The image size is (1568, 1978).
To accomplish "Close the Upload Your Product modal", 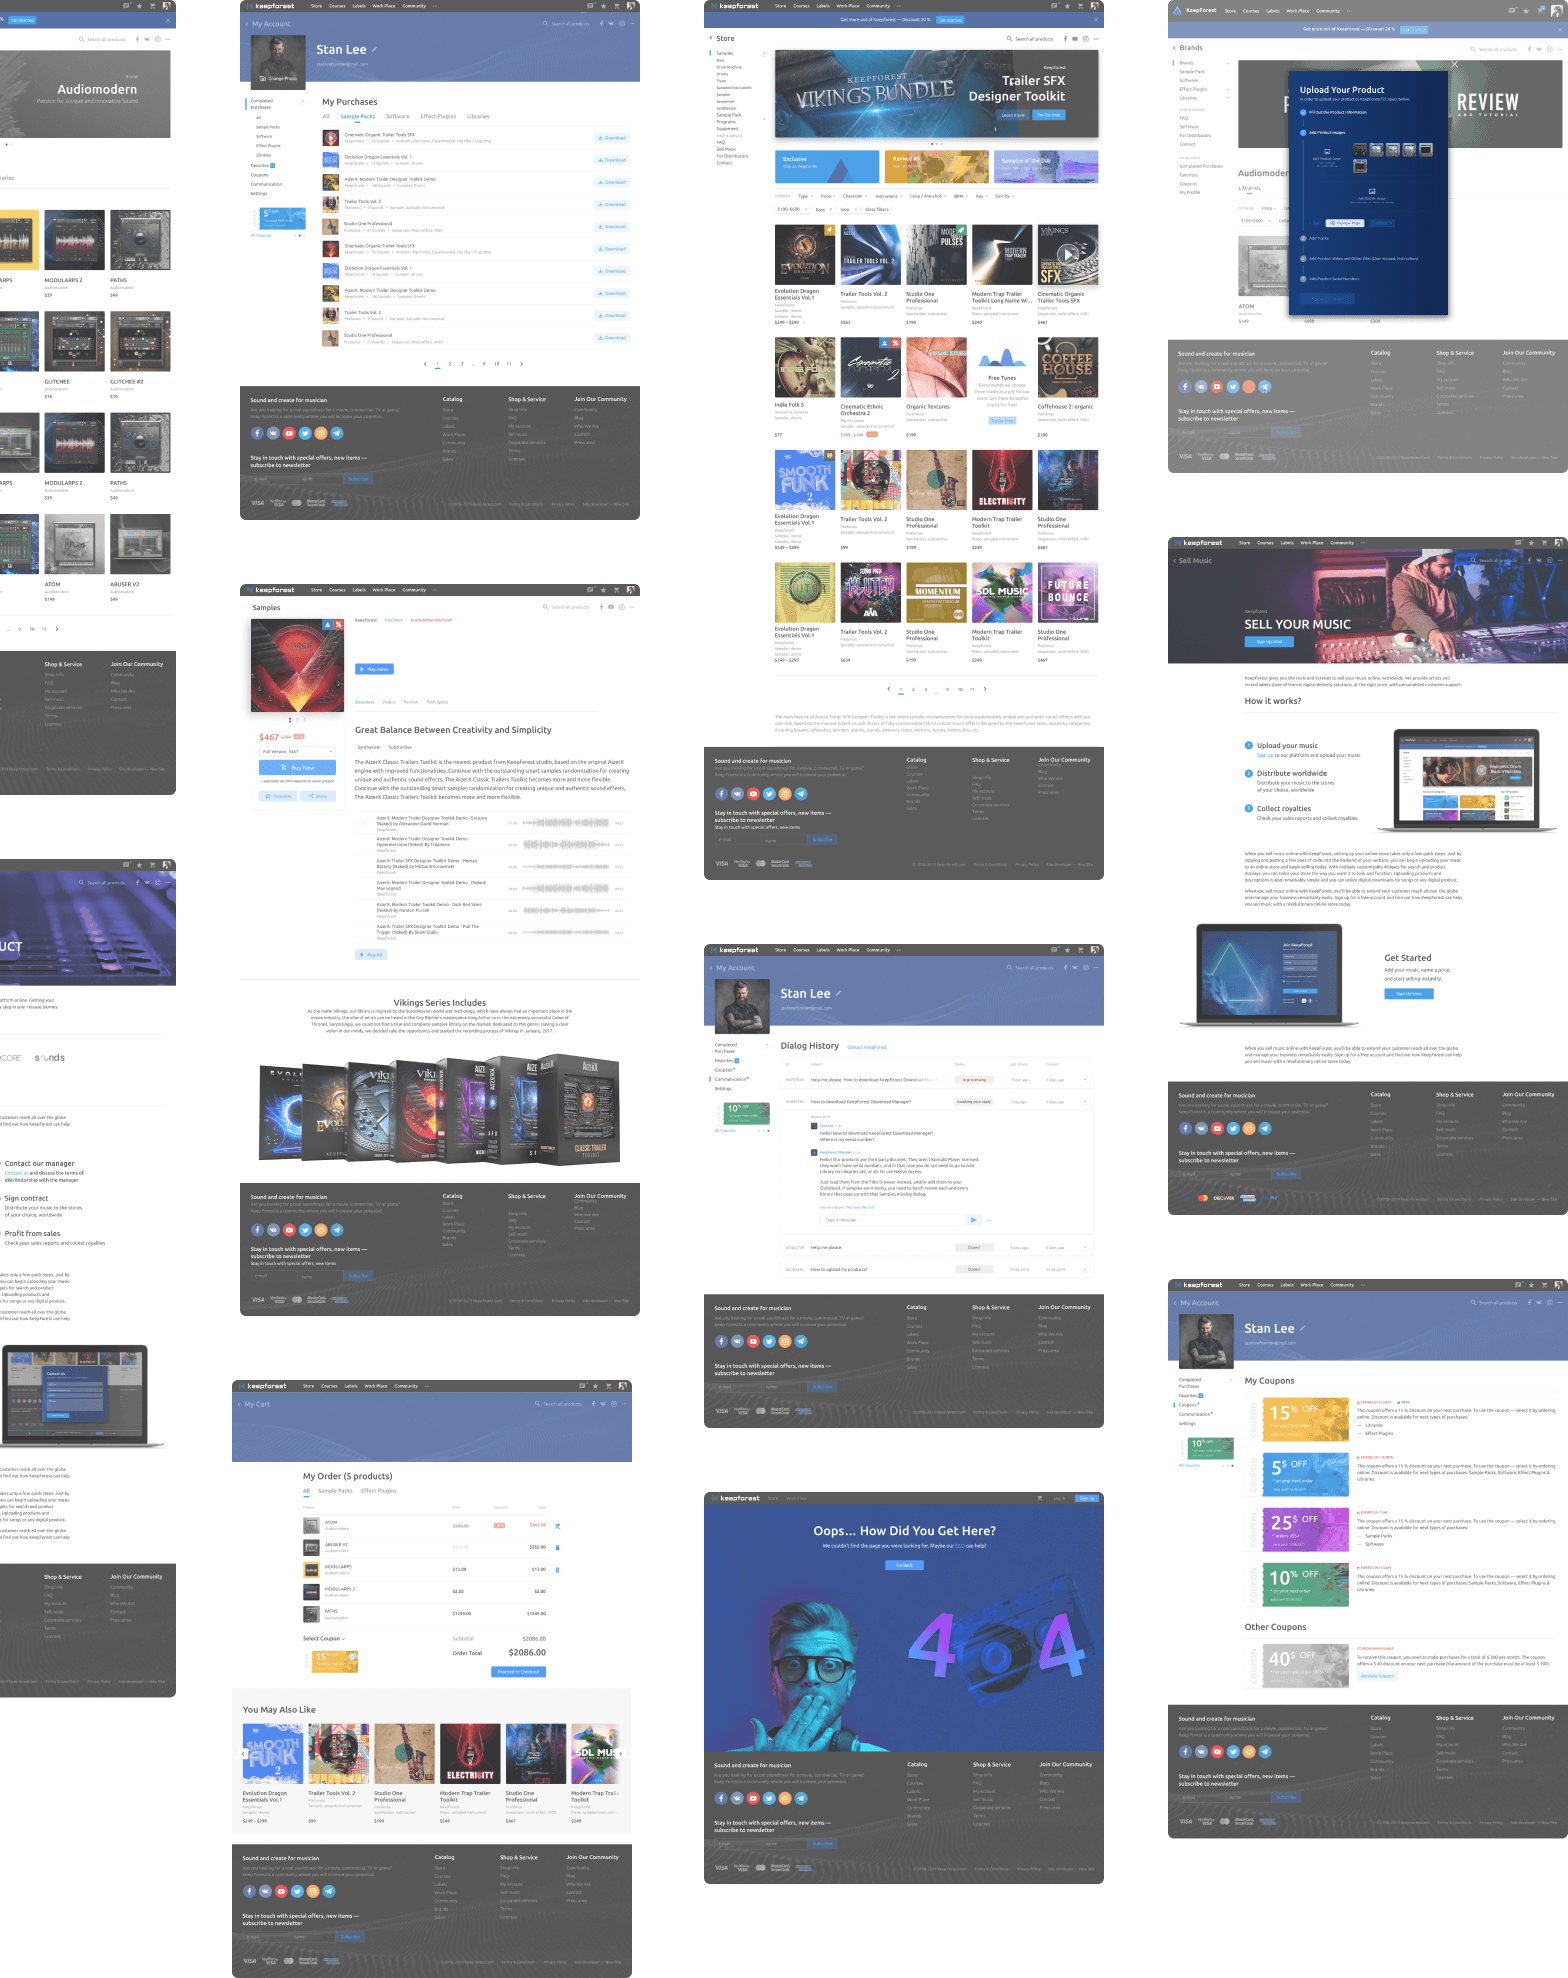I will point(1454,64).
